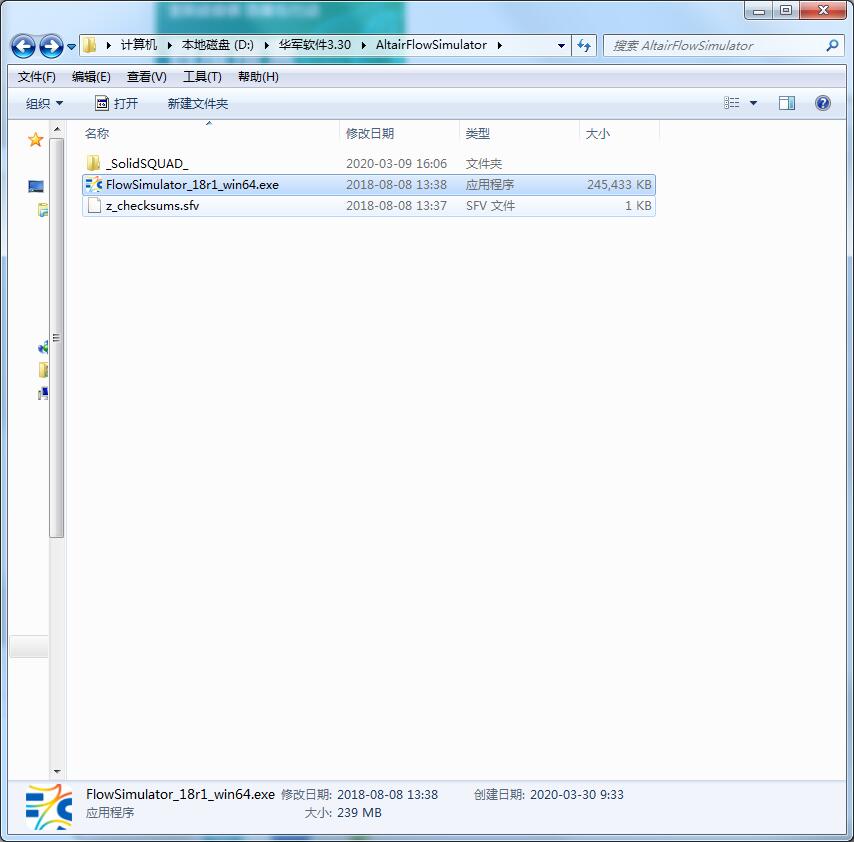
Task: Expand the arrow after AltairFlowSimulator breadcrumb
Action: 499,45
